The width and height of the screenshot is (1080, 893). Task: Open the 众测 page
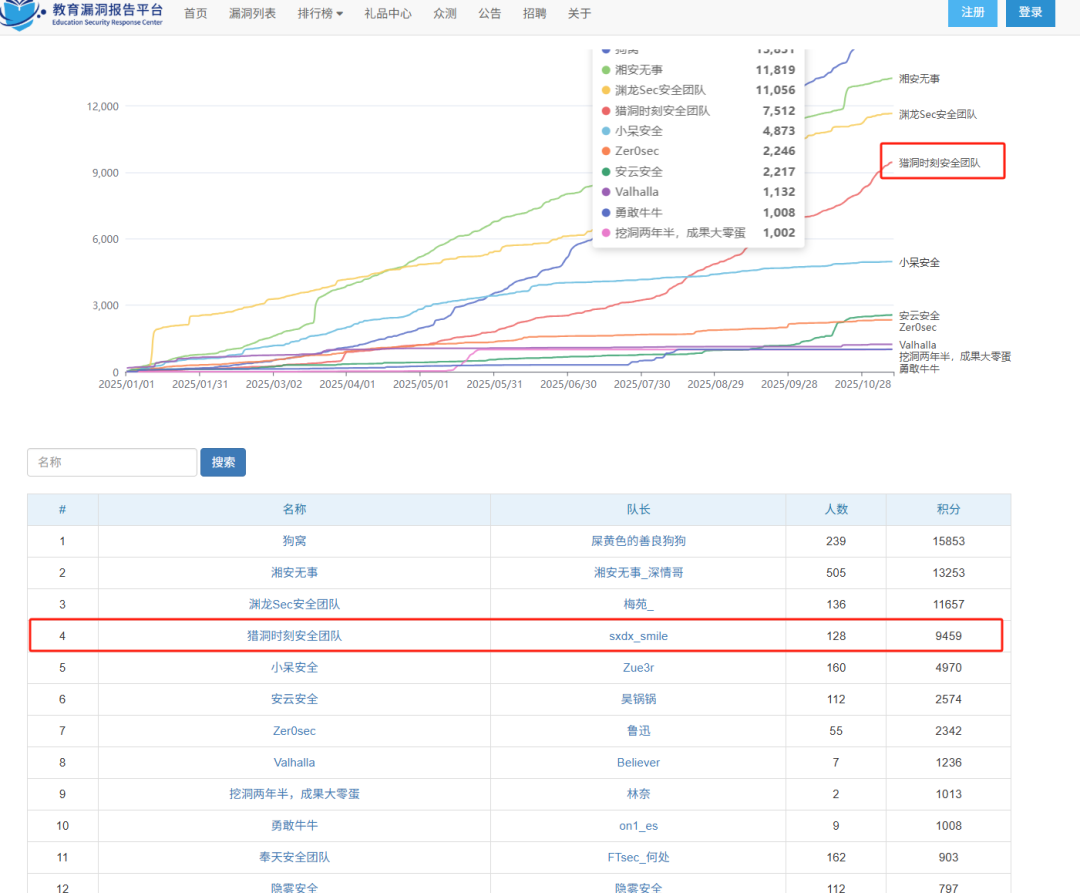click(x=445, y=14)
